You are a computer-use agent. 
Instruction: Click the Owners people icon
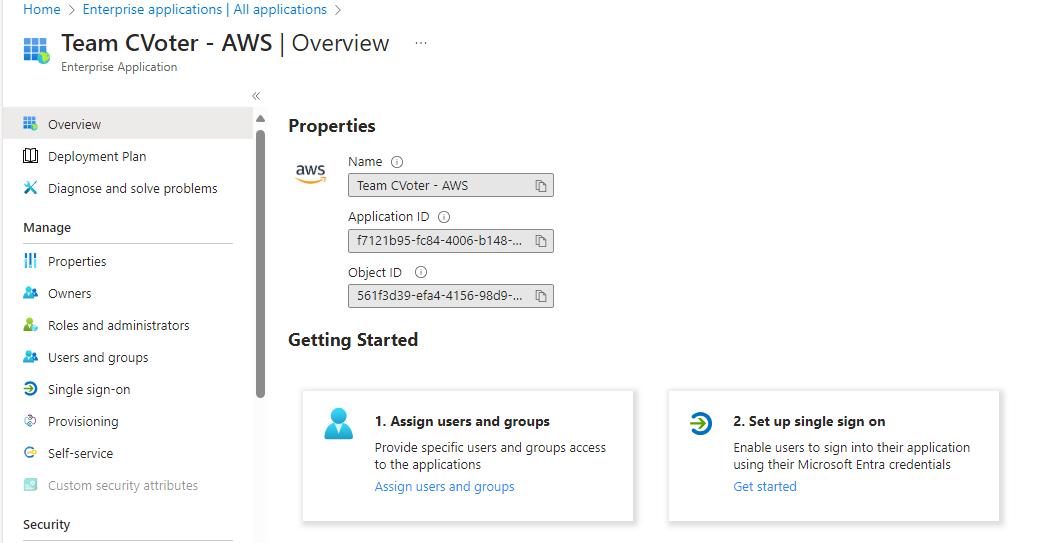point(30,292)
